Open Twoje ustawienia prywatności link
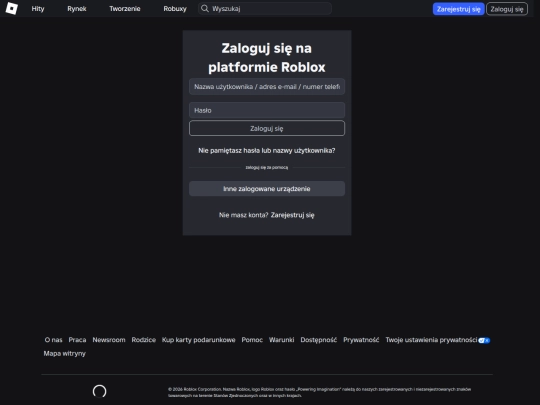This screenshot has height=405, width=540. pyautogui.click(x=431, y=340)
